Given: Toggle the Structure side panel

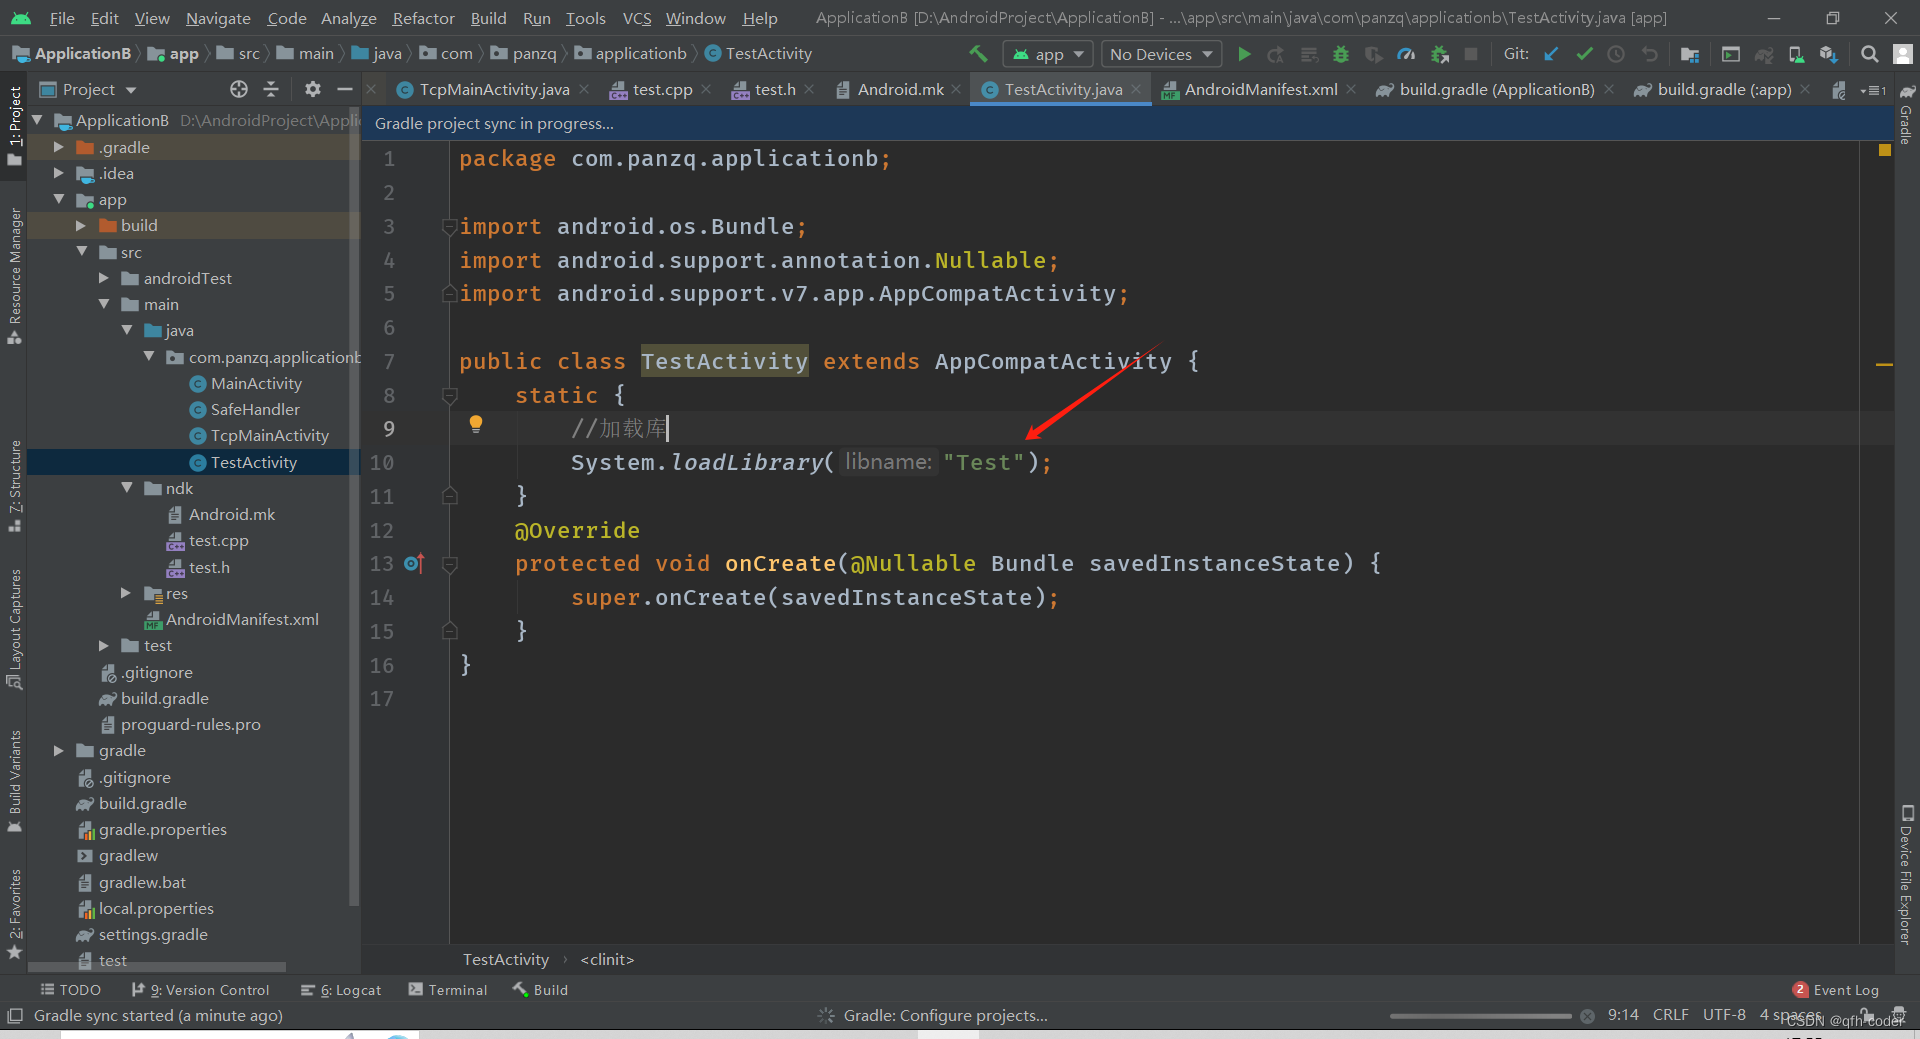Looking at the screenshot, I should [14, 486].
